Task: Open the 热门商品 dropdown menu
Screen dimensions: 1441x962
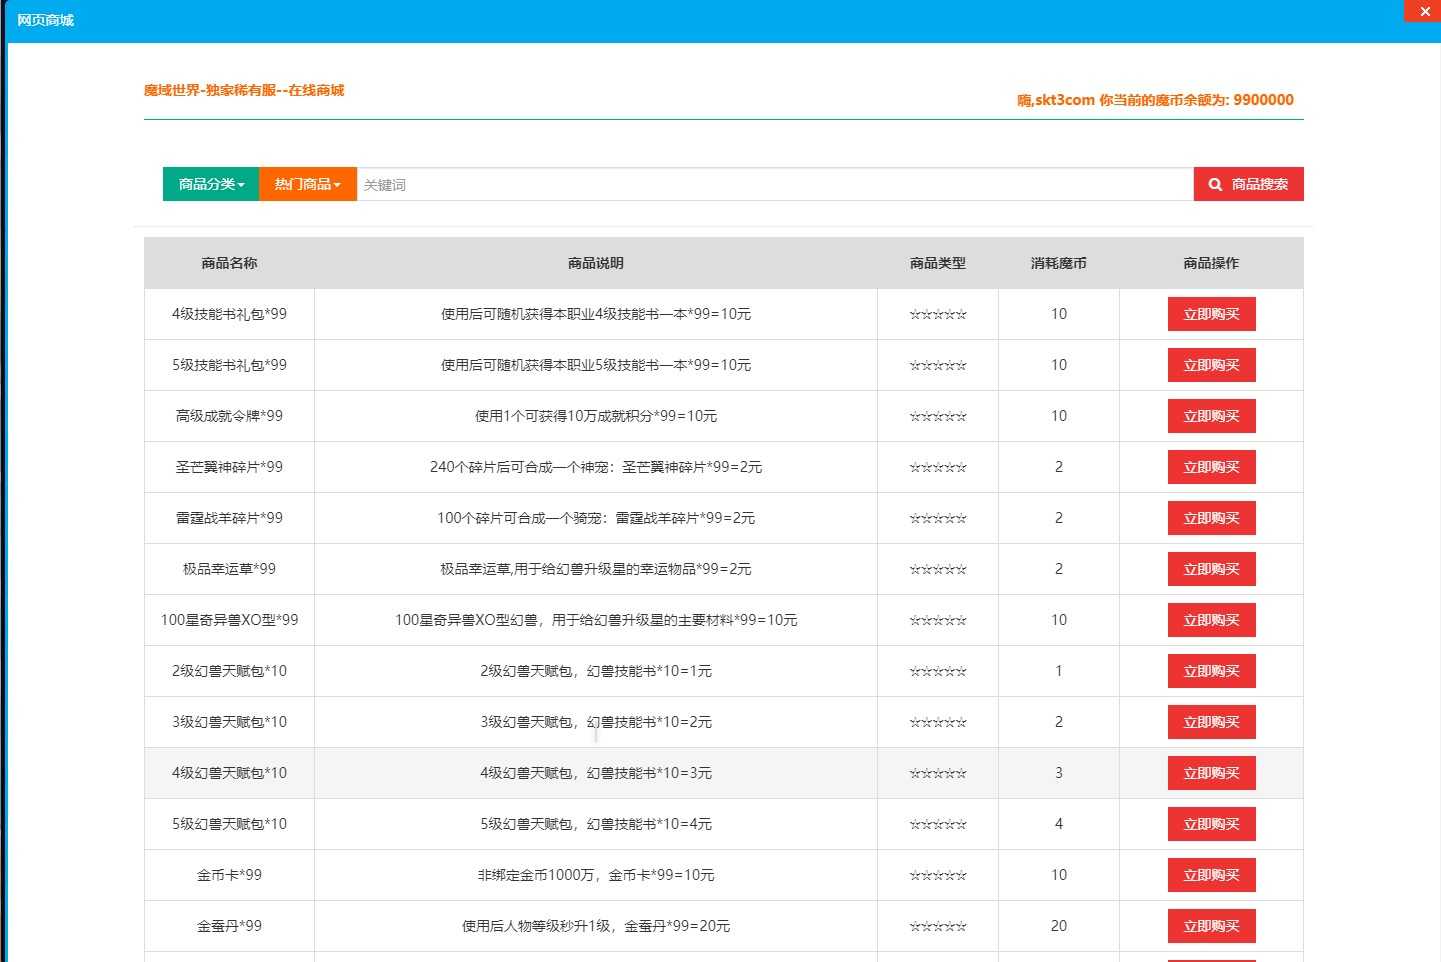Action: click(308, 184)
